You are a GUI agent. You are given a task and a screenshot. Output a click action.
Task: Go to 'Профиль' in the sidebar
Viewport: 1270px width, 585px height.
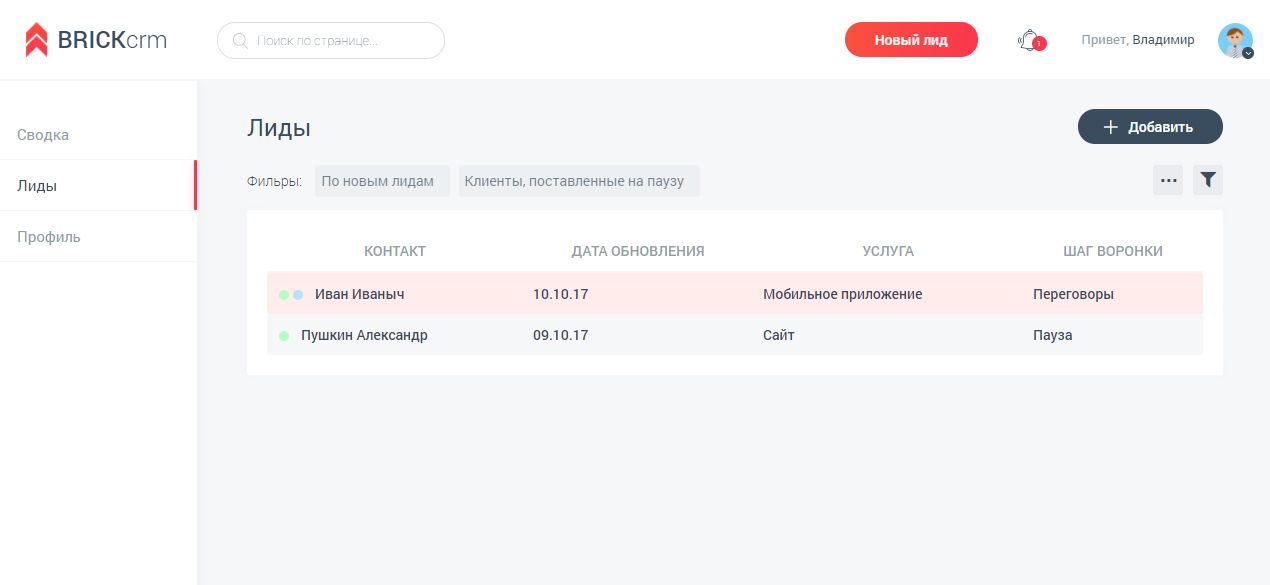click(49, 237)
